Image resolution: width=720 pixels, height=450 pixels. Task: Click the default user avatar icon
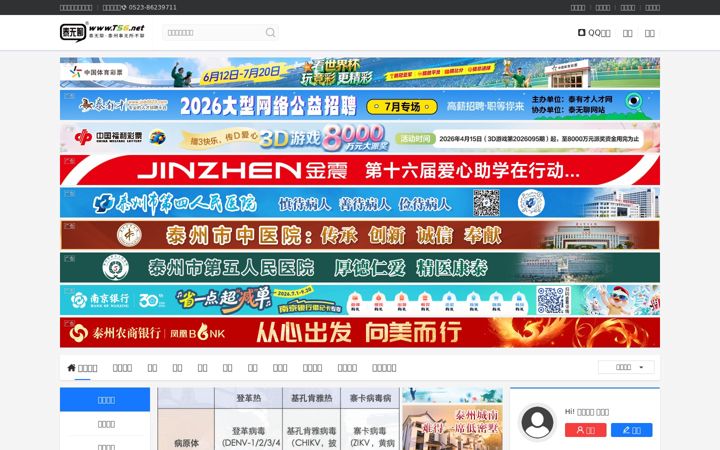pyautogui.click(x=537, y=422)
